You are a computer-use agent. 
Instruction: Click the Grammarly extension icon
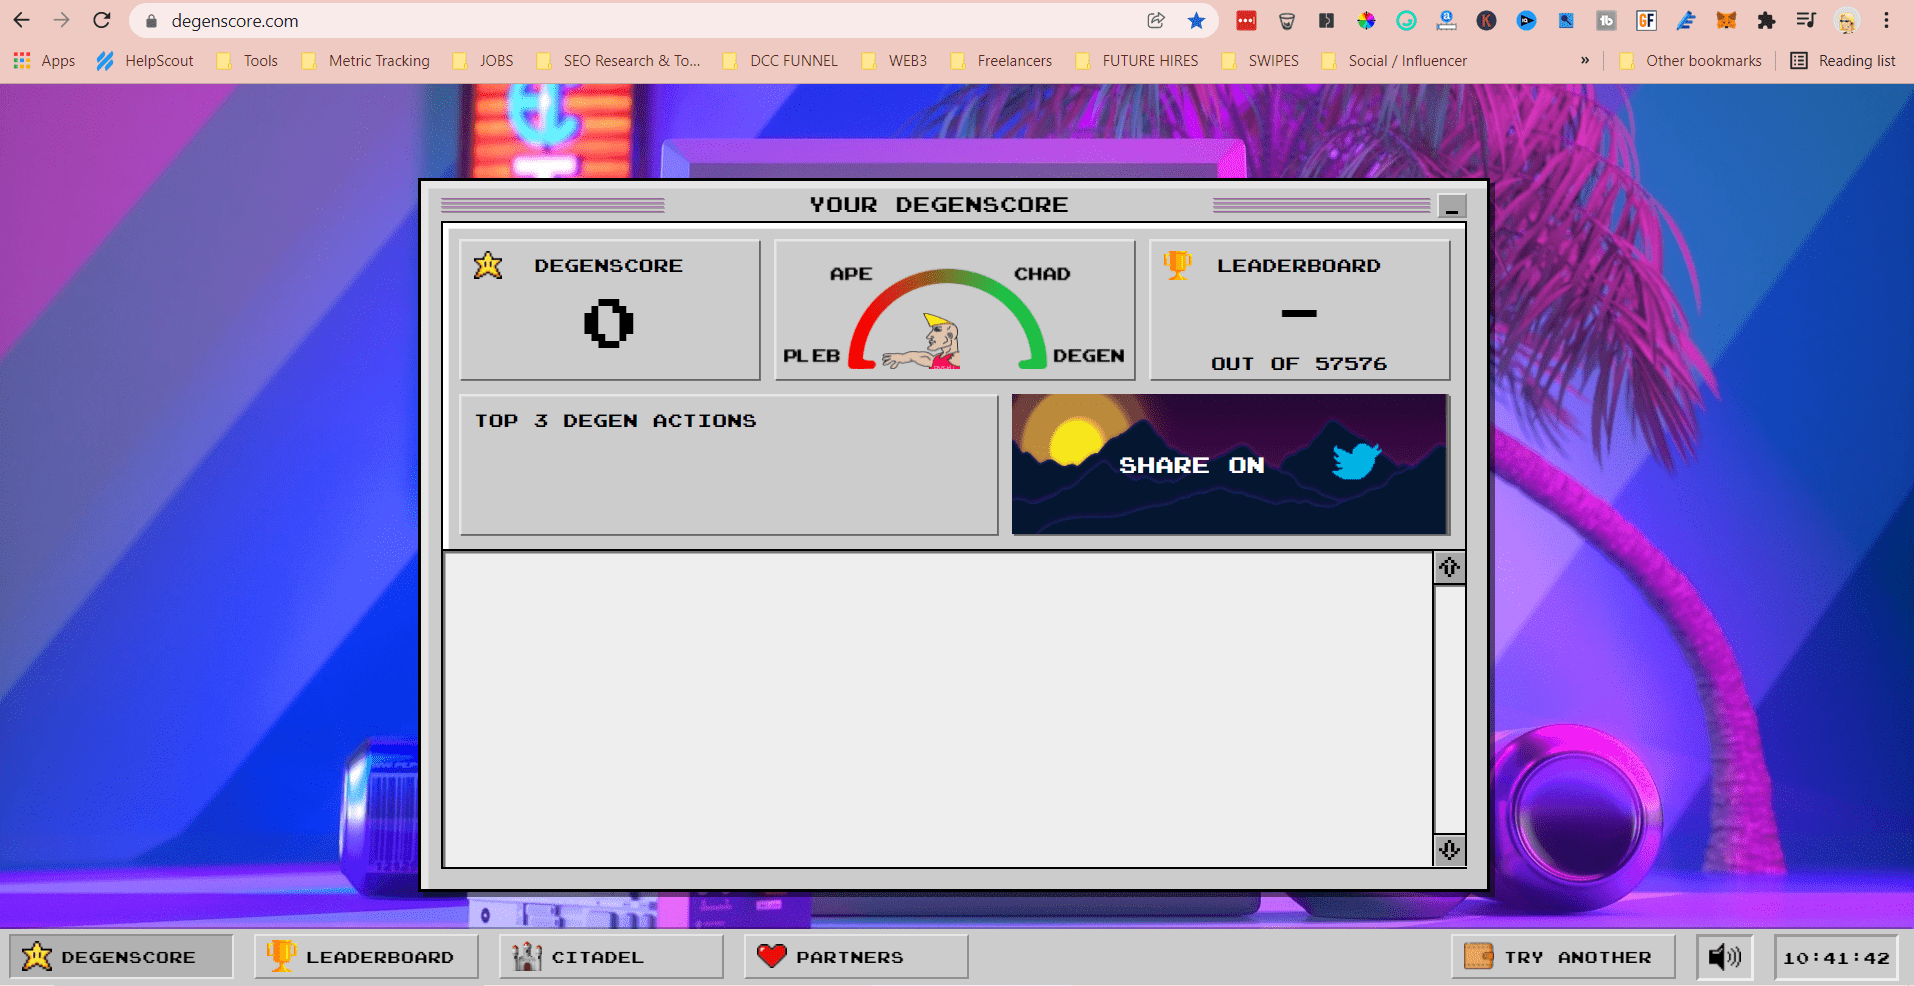pyautogui.click(x=1406, y=21)
